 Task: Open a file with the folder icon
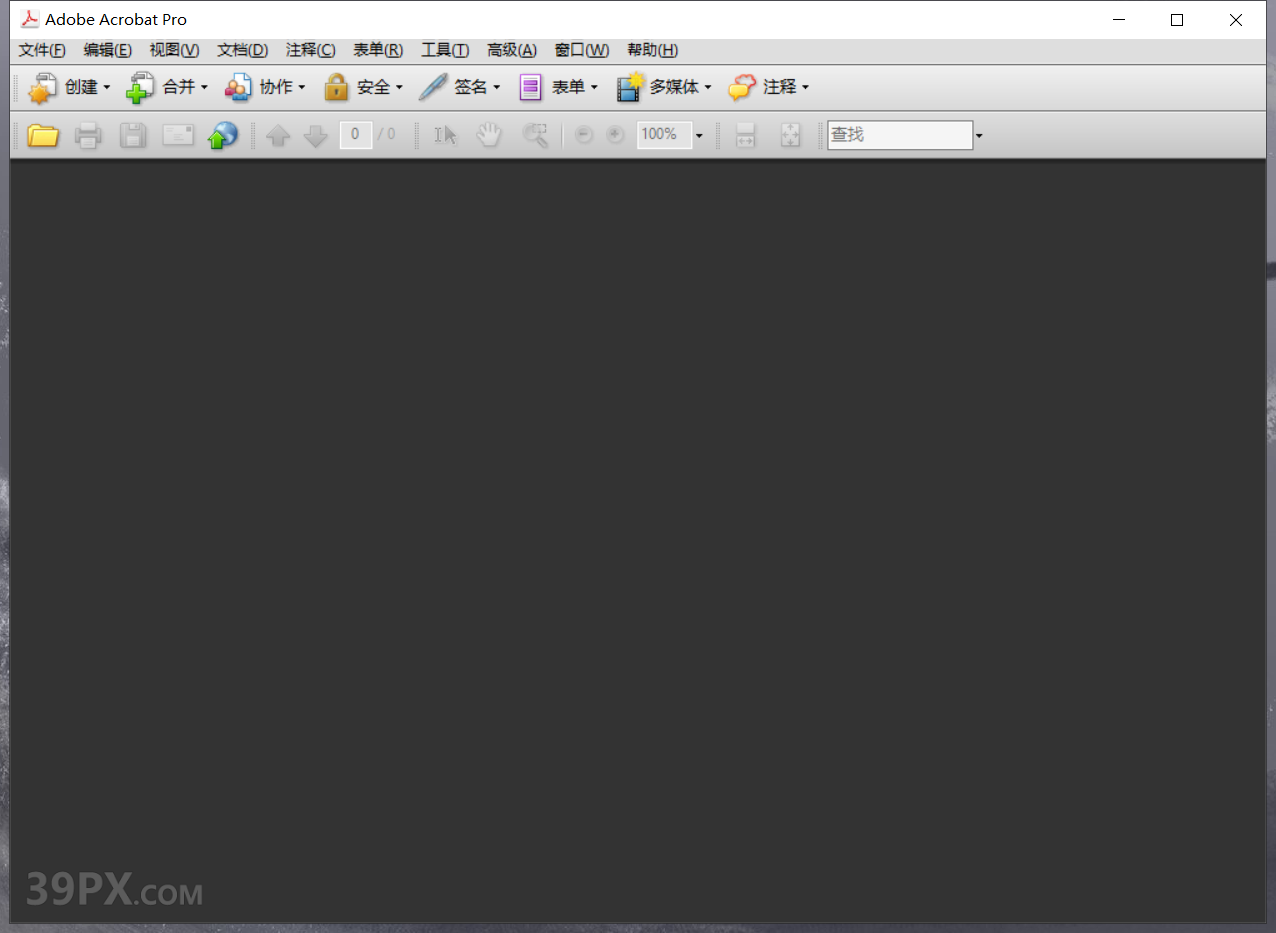coord(43,135)
